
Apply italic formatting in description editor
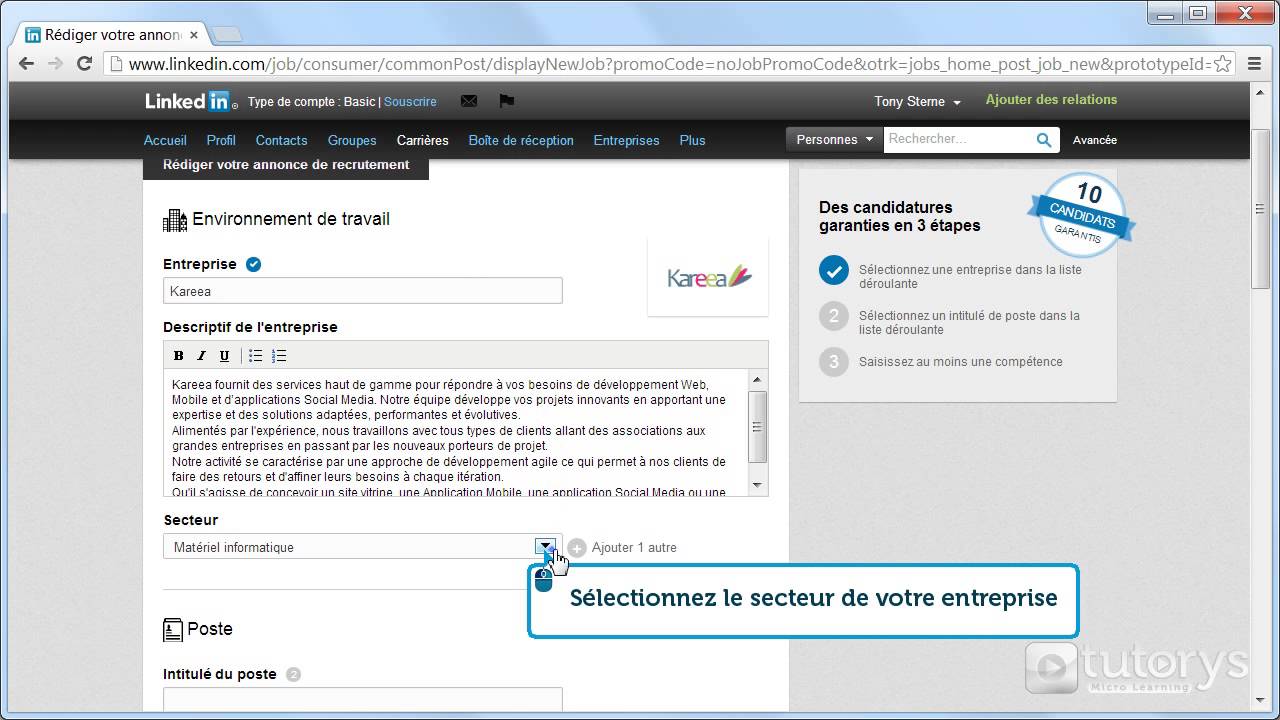tap(201, 356)
